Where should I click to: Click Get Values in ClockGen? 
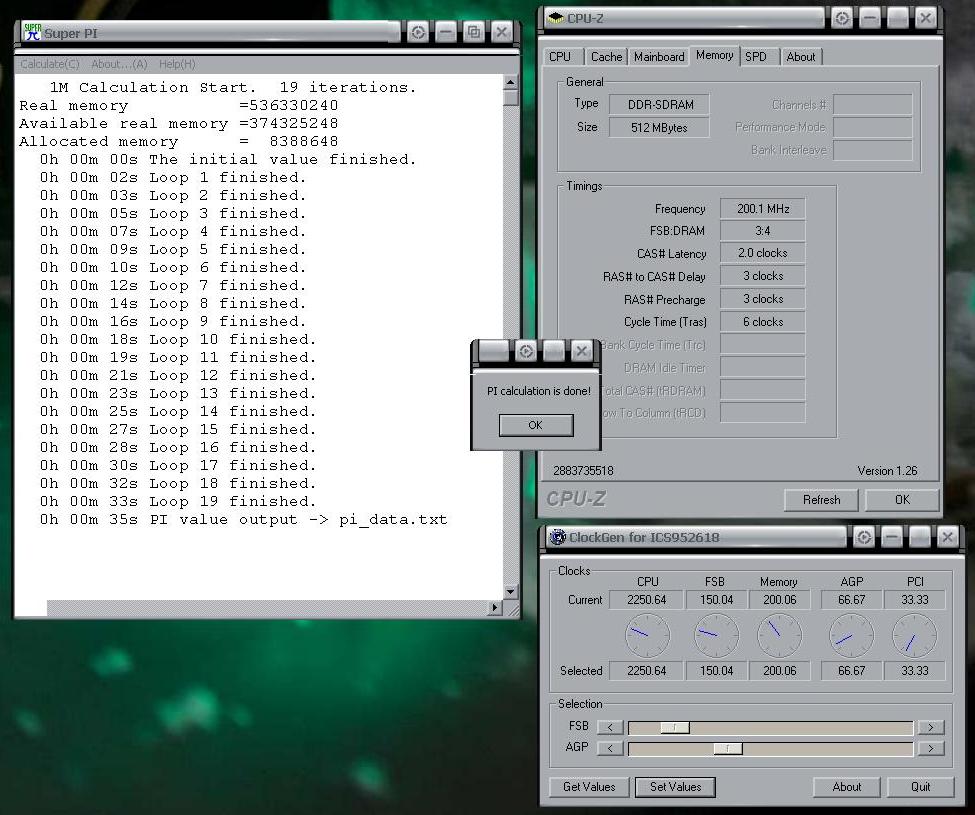coord(589,787)
